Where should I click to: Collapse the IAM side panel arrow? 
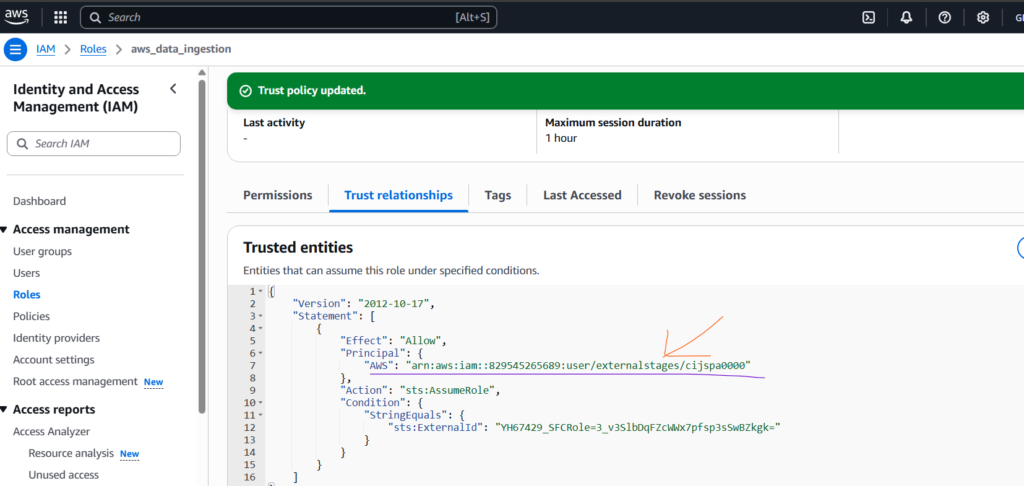point(173,89)
